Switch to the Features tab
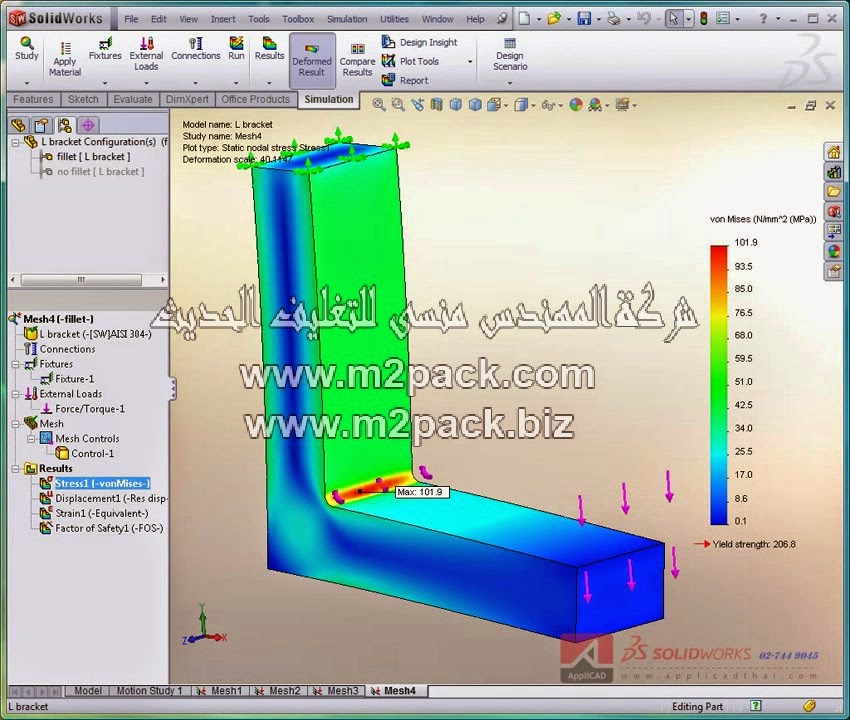Screen dimensions: 850x720 pyautogui.click(x=33, y=99)
